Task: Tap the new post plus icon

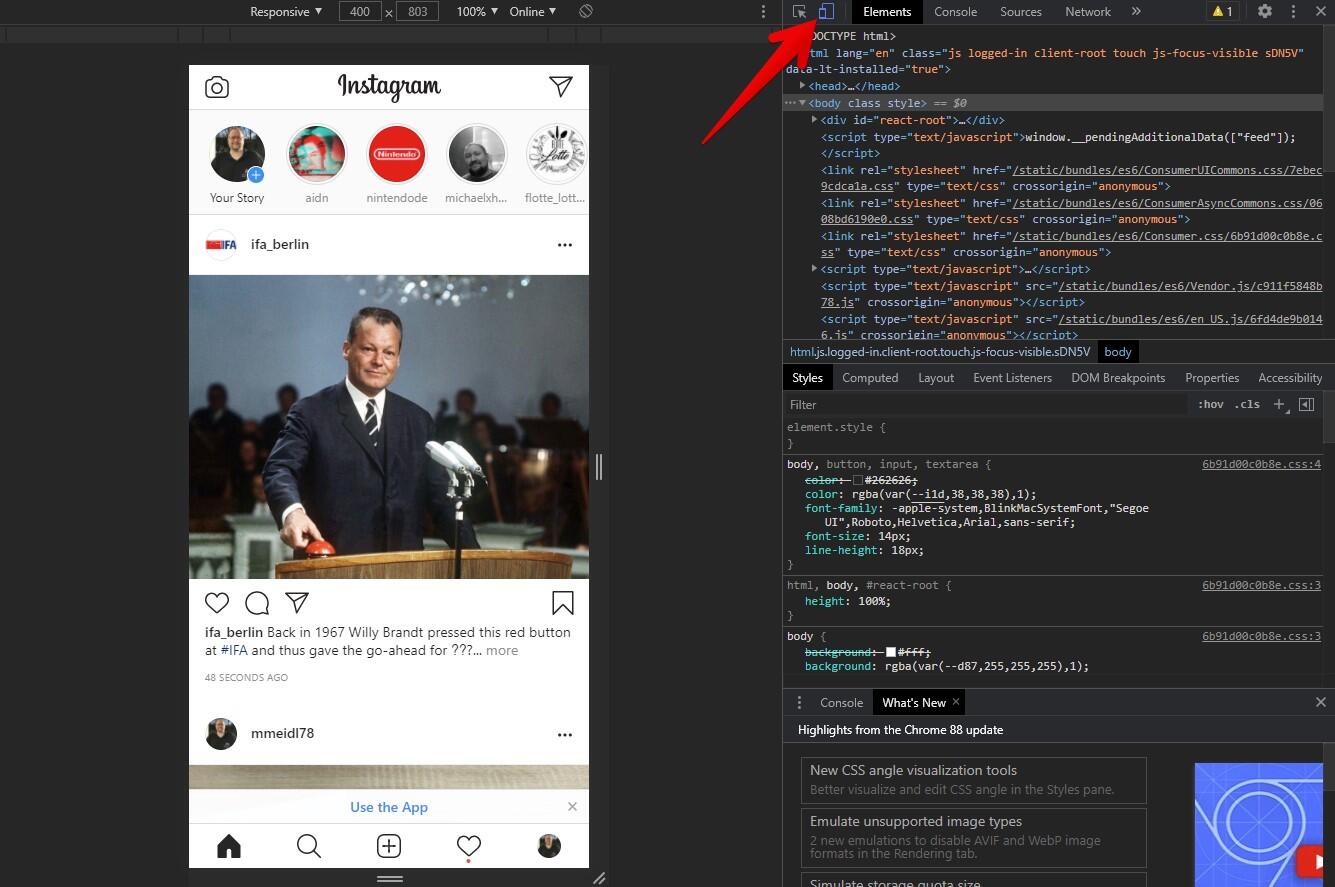Action: [x=389, y=846]
